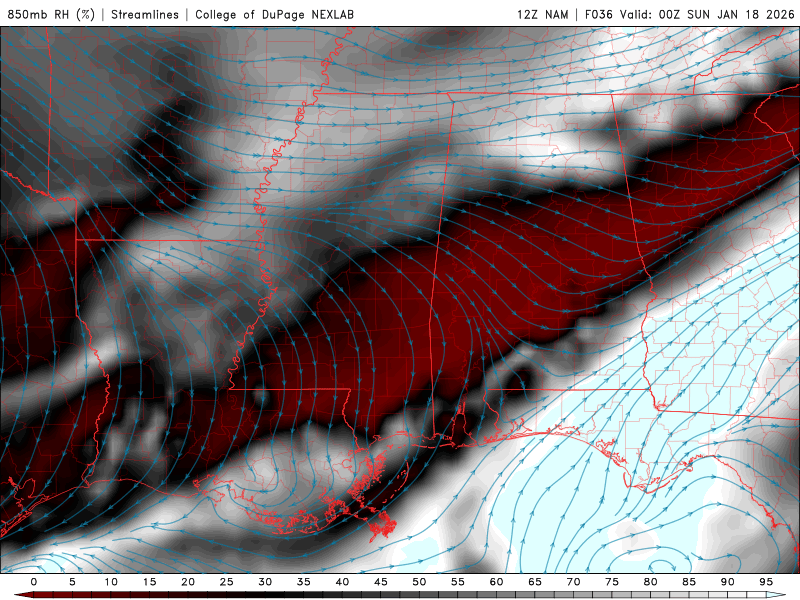
Task: Click the 55 label on the RH scale
Action: pos(458,582)
